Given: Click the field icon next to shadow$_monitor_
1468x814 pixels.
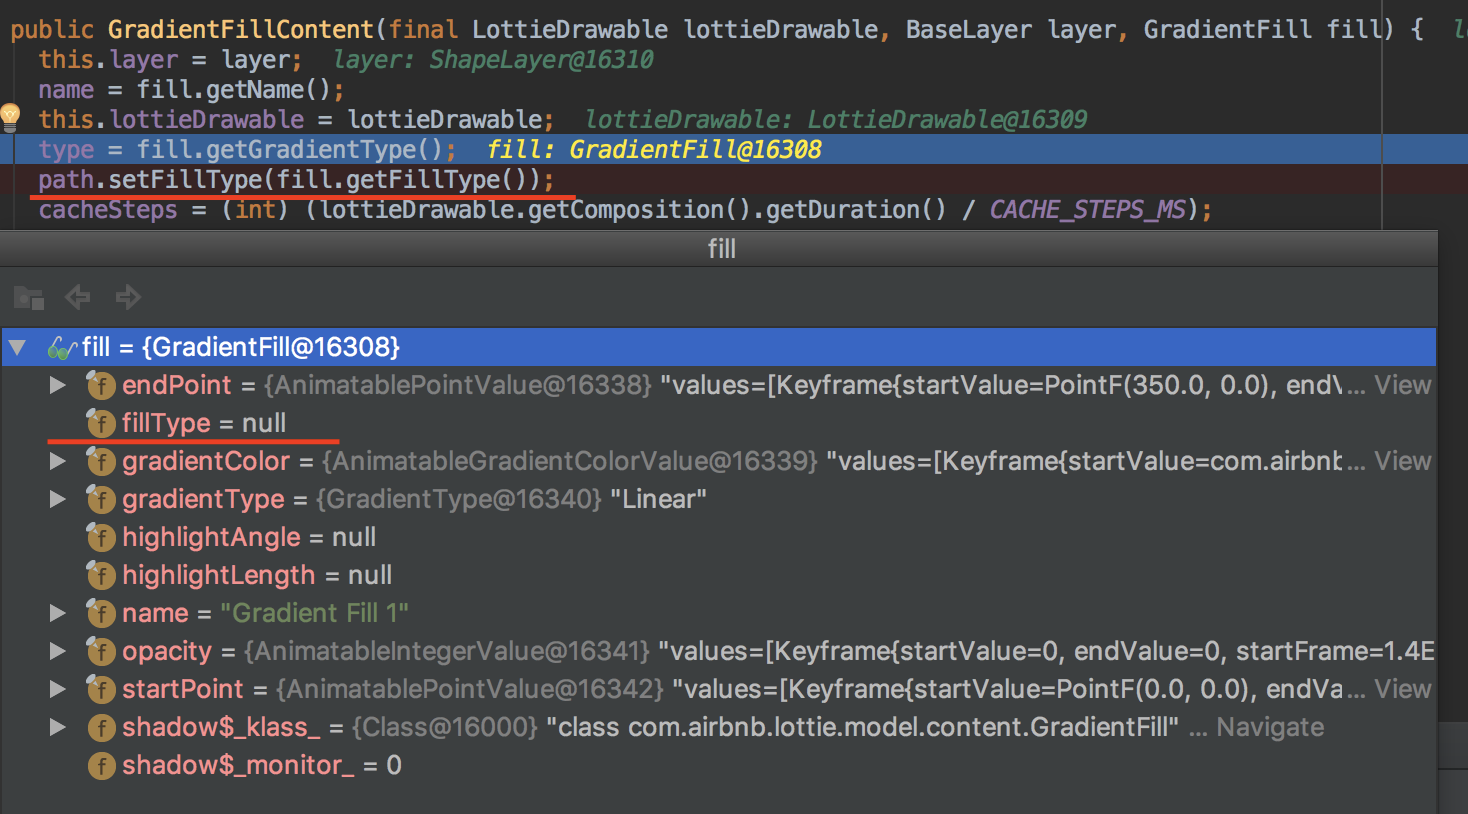Looking at the screenshot, I should pyautogui.click(x=101, y=765).
